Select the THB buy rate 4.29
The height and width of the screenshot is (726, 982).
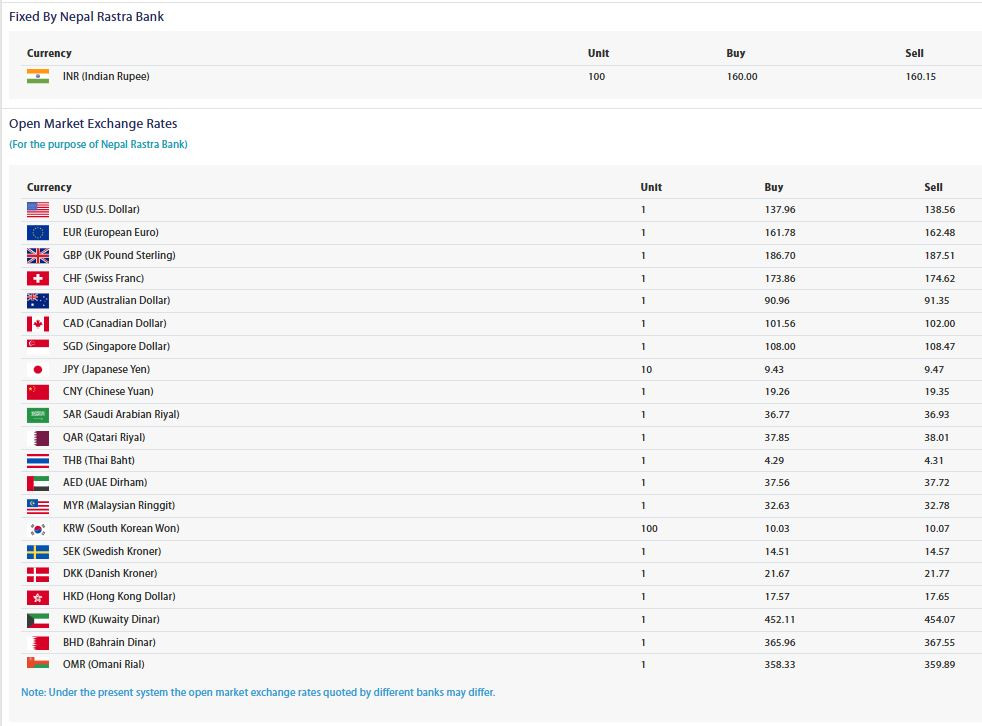click(774, 460)
